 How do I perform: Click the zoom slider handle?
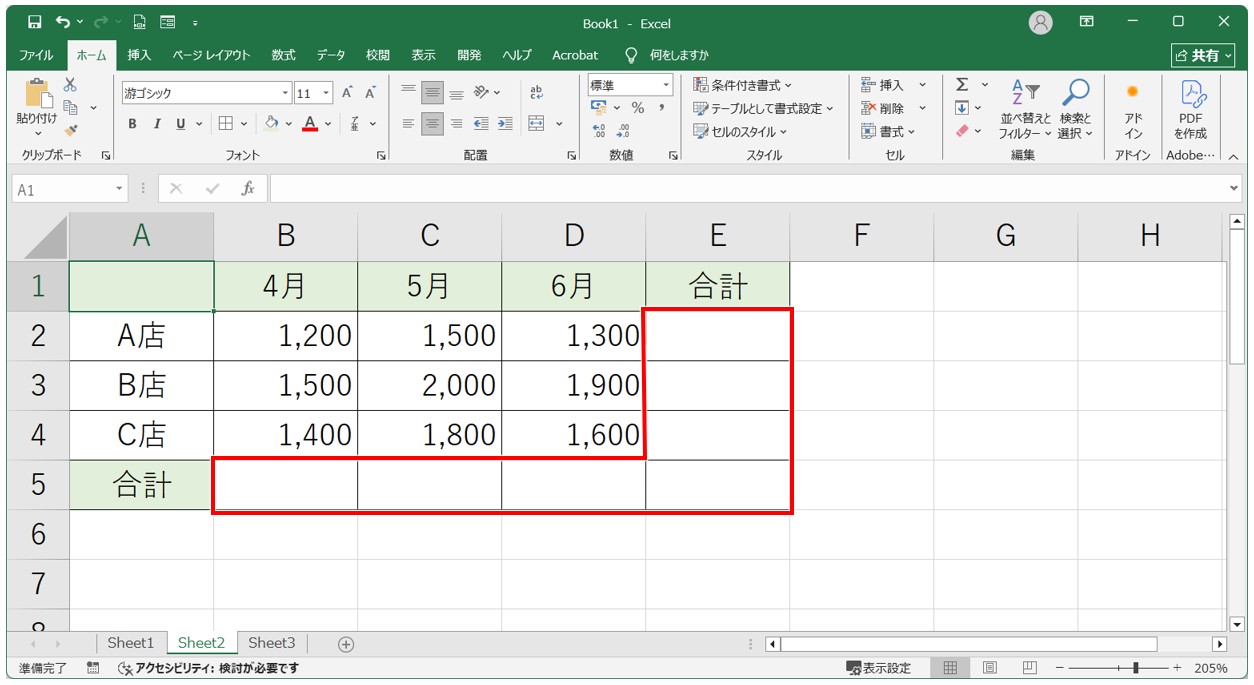(x=1135, y=667)
